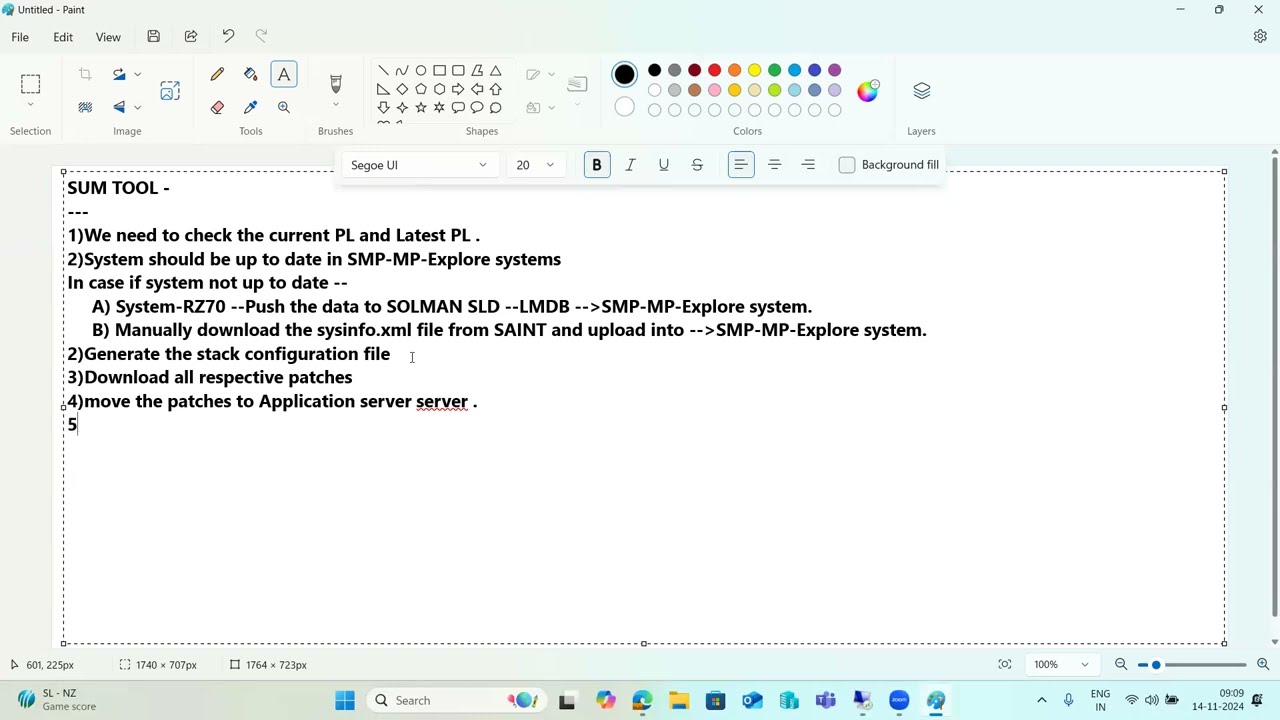Open the View menu

coord(108,37)
